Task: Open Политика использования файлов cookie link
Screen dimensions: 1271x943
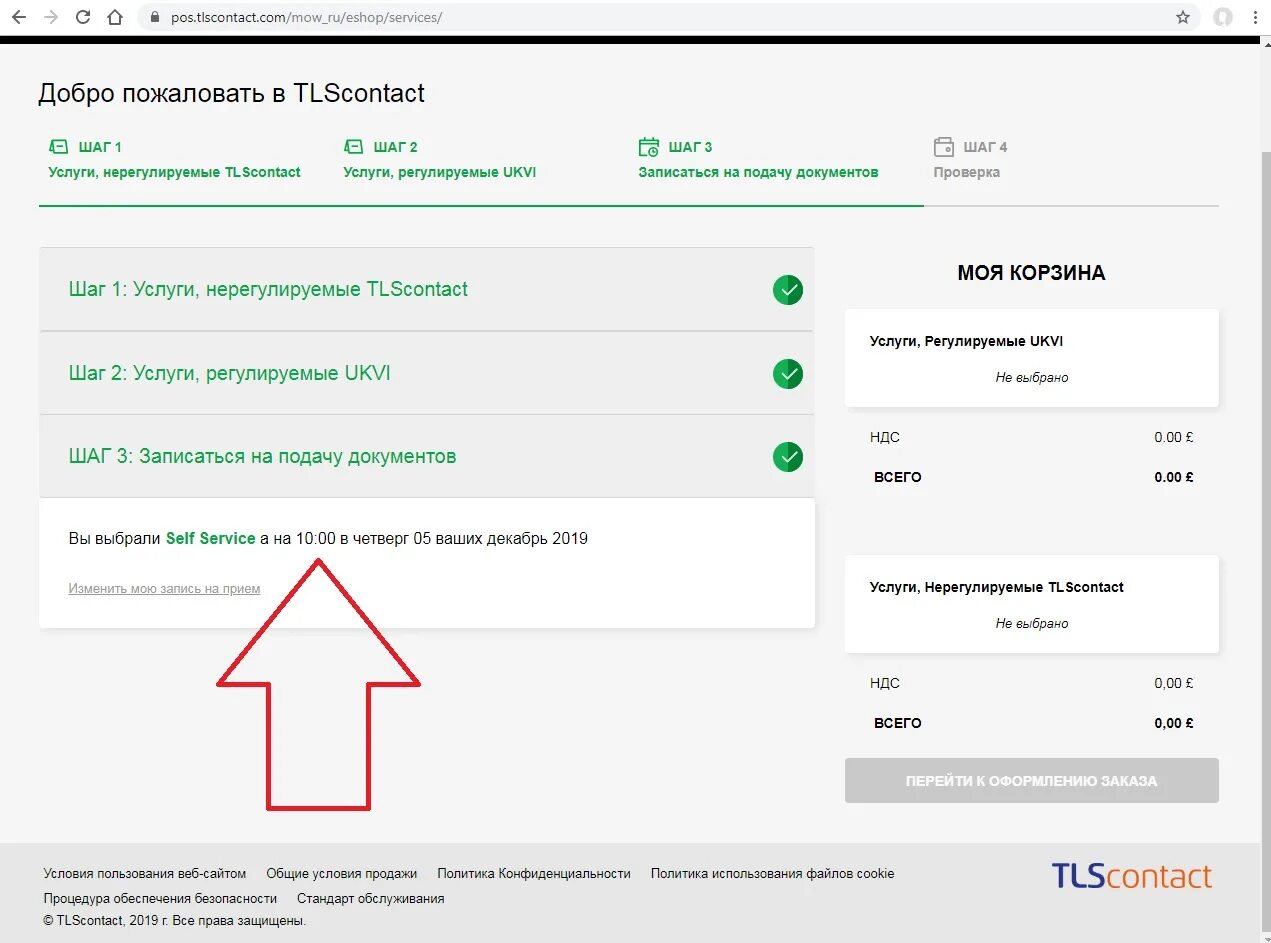Action: (x=773, y=874)
